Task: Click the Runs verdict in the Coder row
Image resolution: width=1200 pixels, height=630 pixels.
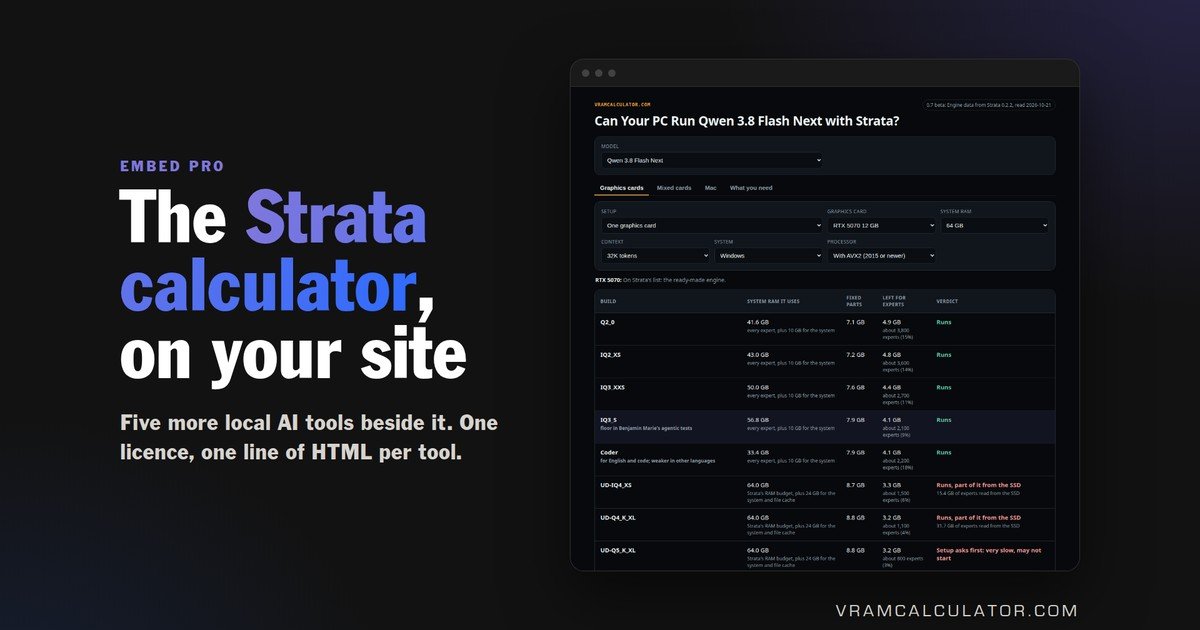Action: click(944, 452)
